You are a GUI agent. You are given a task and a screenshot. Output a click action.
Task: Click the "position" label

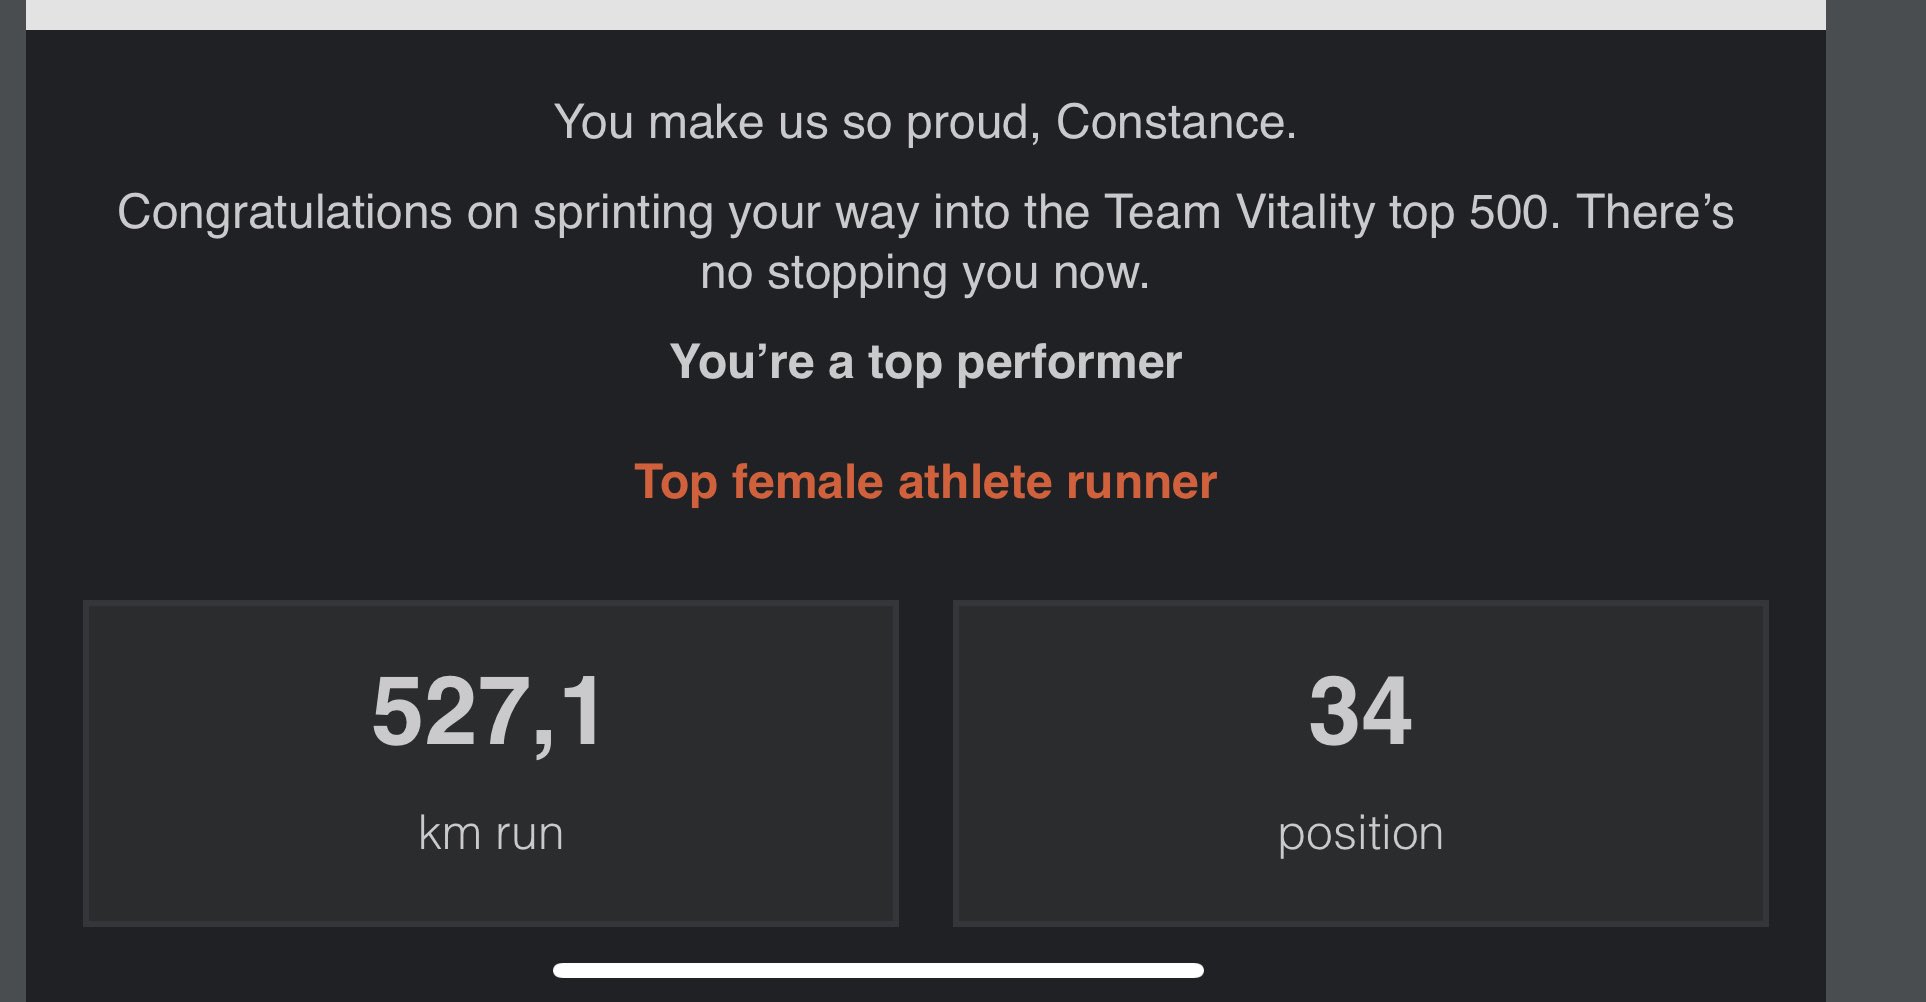(x=1360, y=833)
